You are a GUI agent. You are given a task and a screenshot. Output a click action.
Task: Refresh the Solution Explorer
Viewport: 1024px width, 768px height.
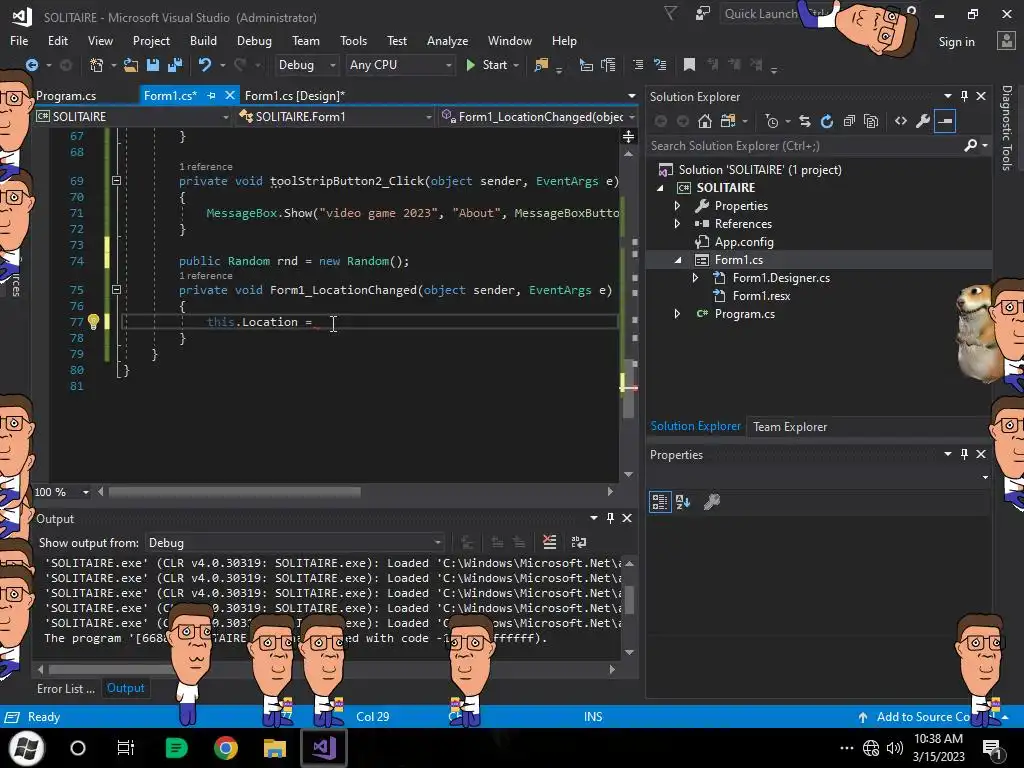[x=827, y=121]
